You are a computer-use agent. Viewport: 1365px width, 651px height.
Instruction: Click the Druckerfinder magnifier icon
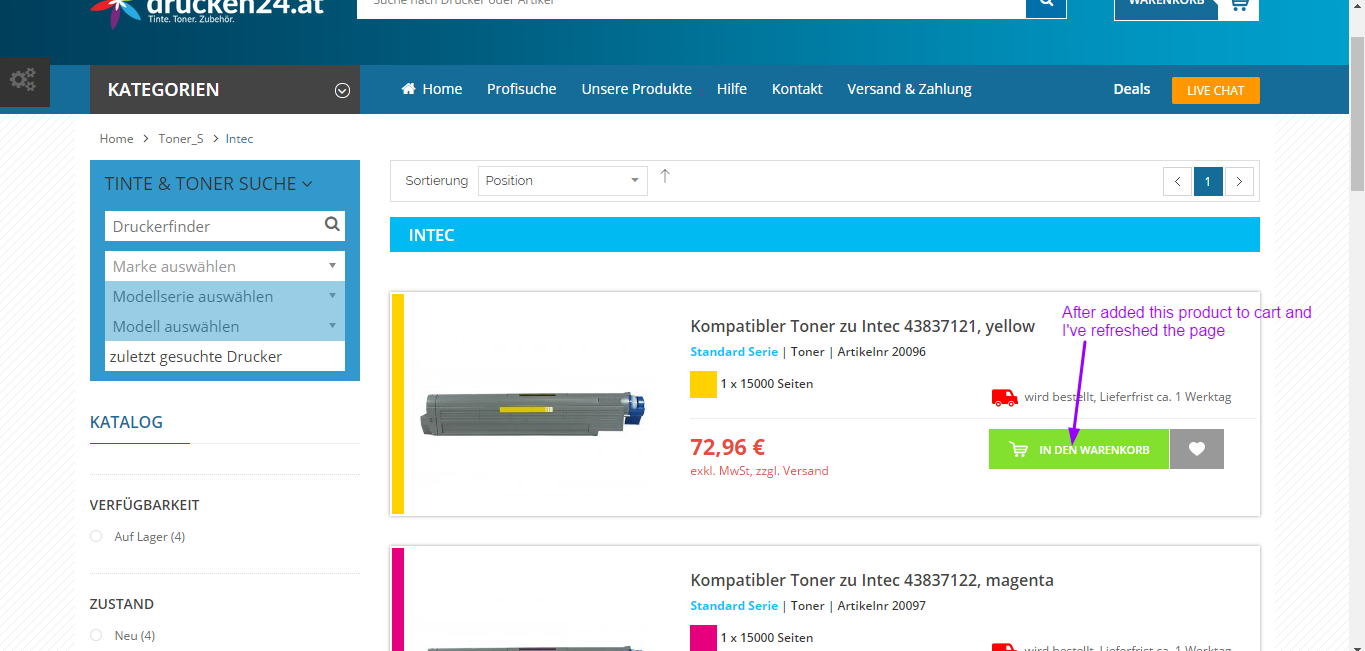point(332,225)
